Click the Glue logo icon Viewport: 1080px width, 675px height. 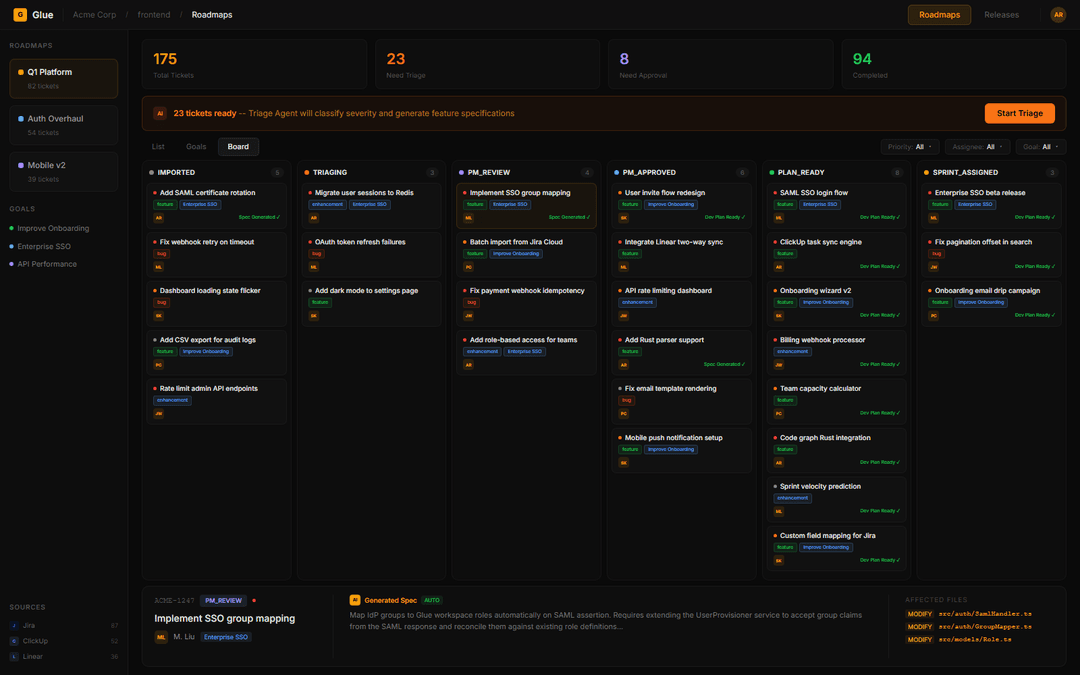click(20, 15)
